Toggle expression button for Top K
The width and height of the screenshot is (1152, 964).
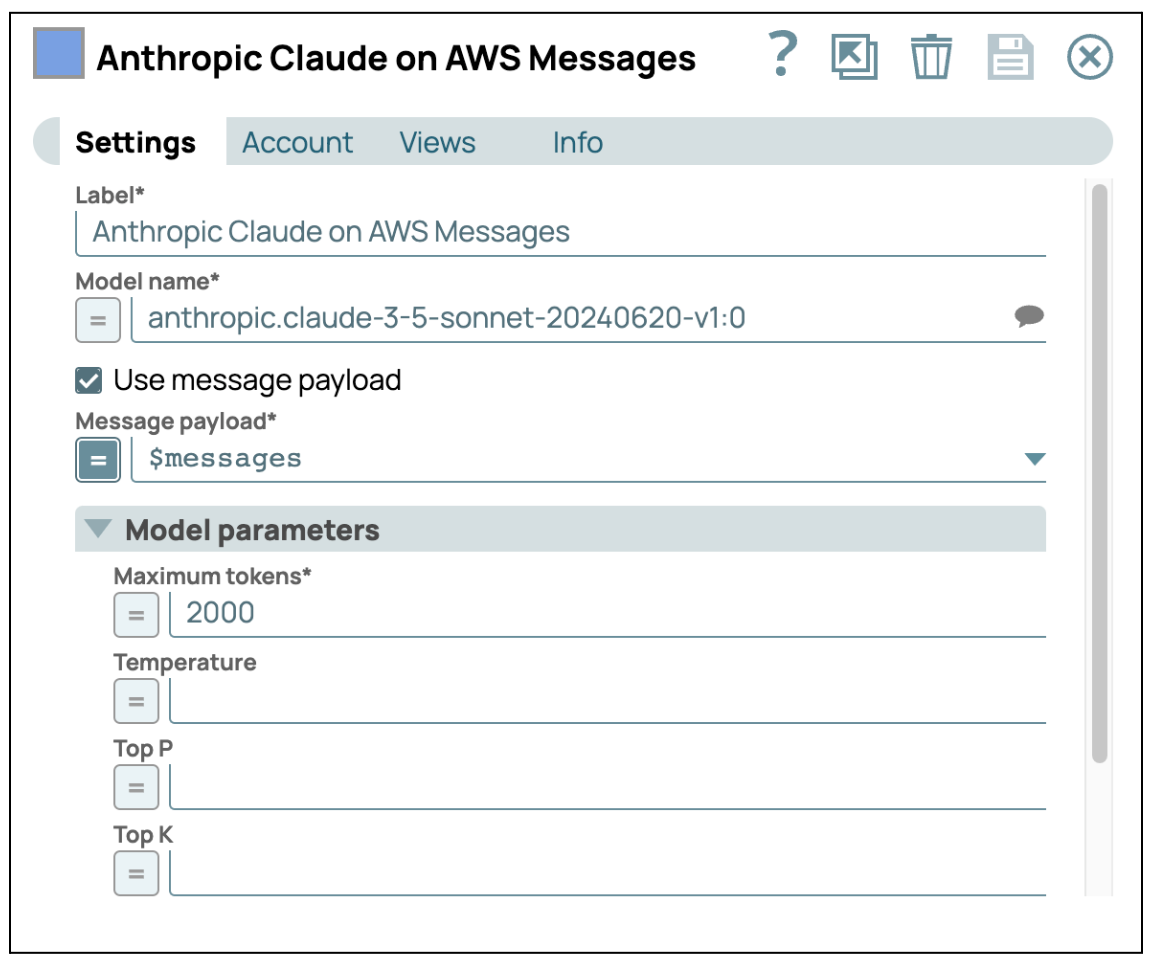(x=136, y=873)
